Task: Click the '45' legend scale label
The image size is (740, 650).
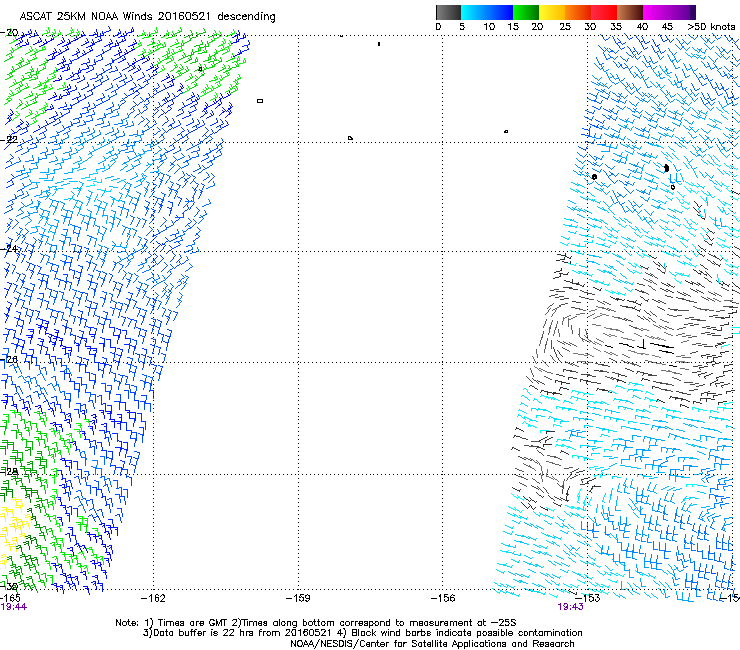Action: (x=667, y=27)
